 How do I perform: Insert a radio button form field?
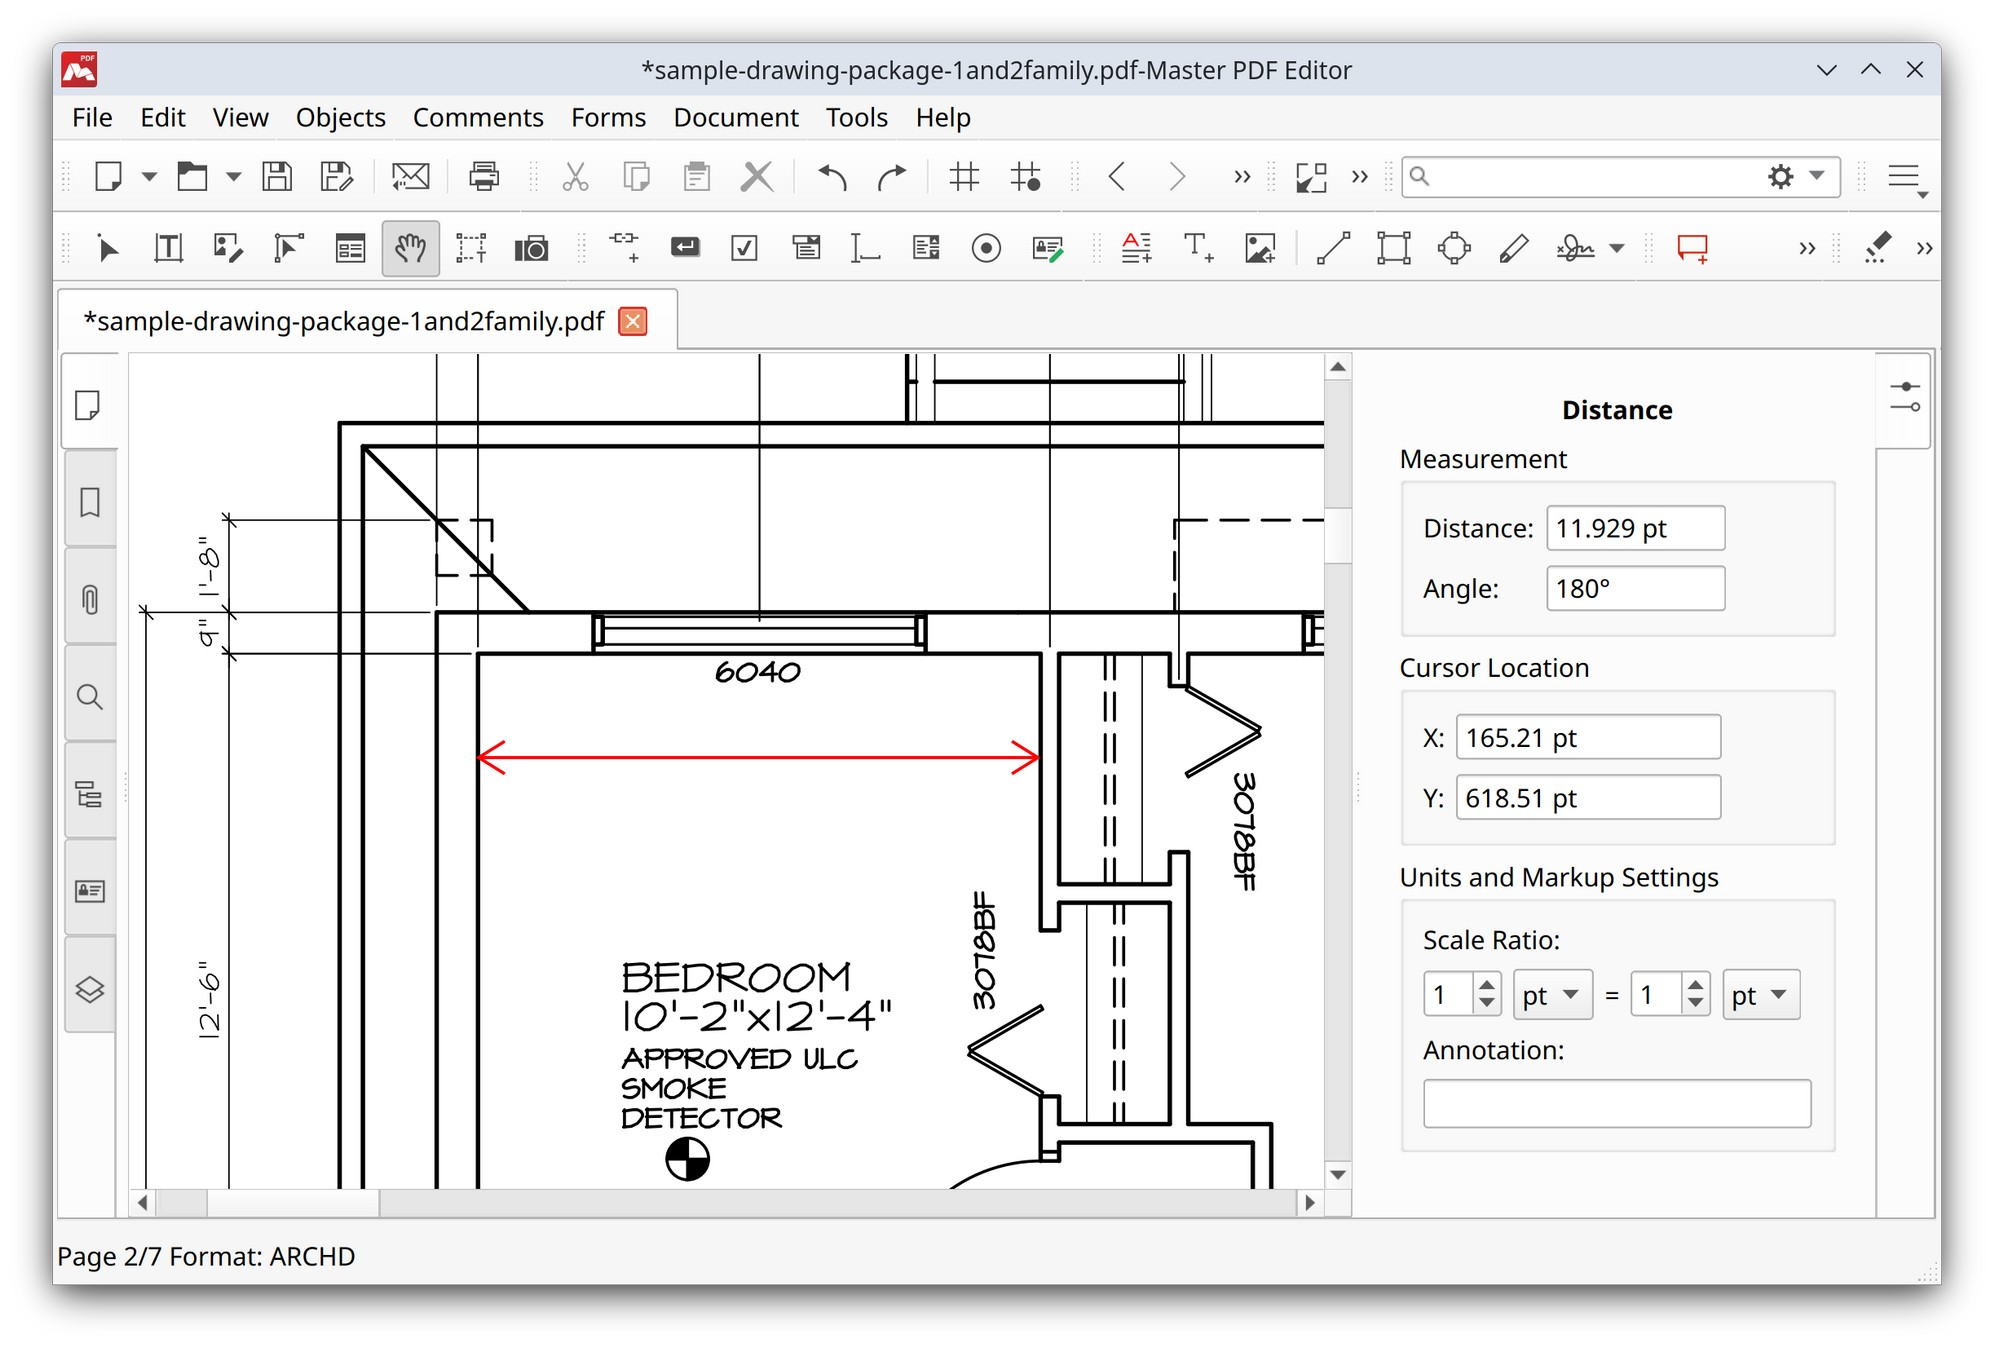coord(986,248)
